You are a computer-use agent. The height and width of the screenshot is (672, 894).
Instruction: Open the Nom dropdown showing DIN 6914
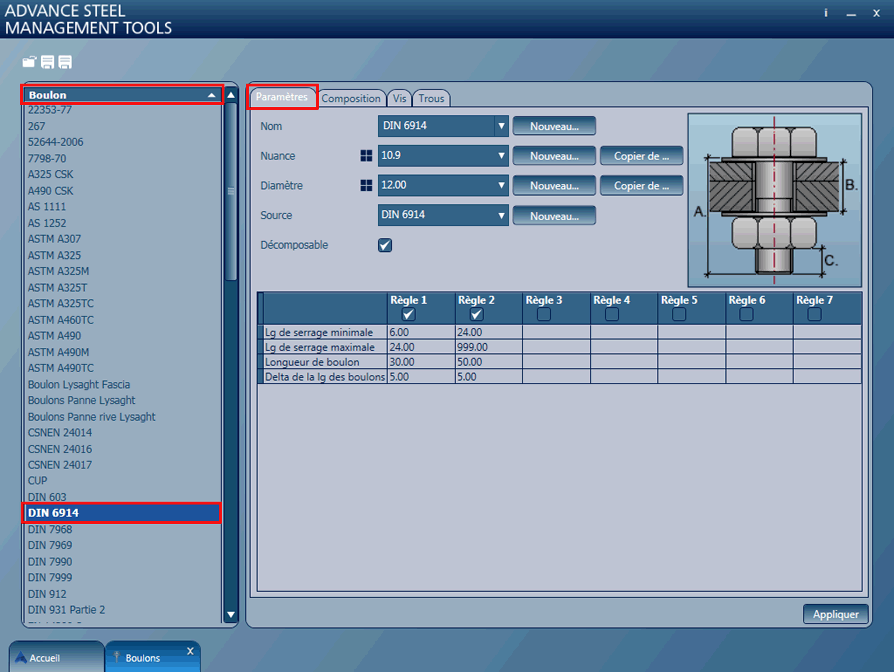tap(443, 126)
